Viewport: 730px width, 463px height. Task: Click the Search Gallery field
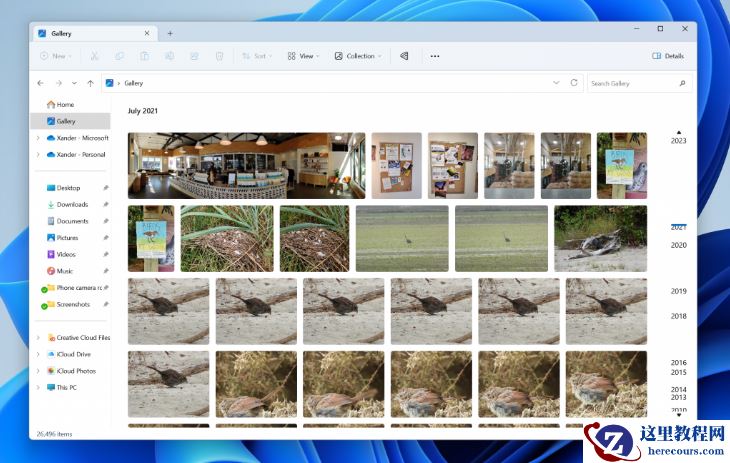point(639,83)
